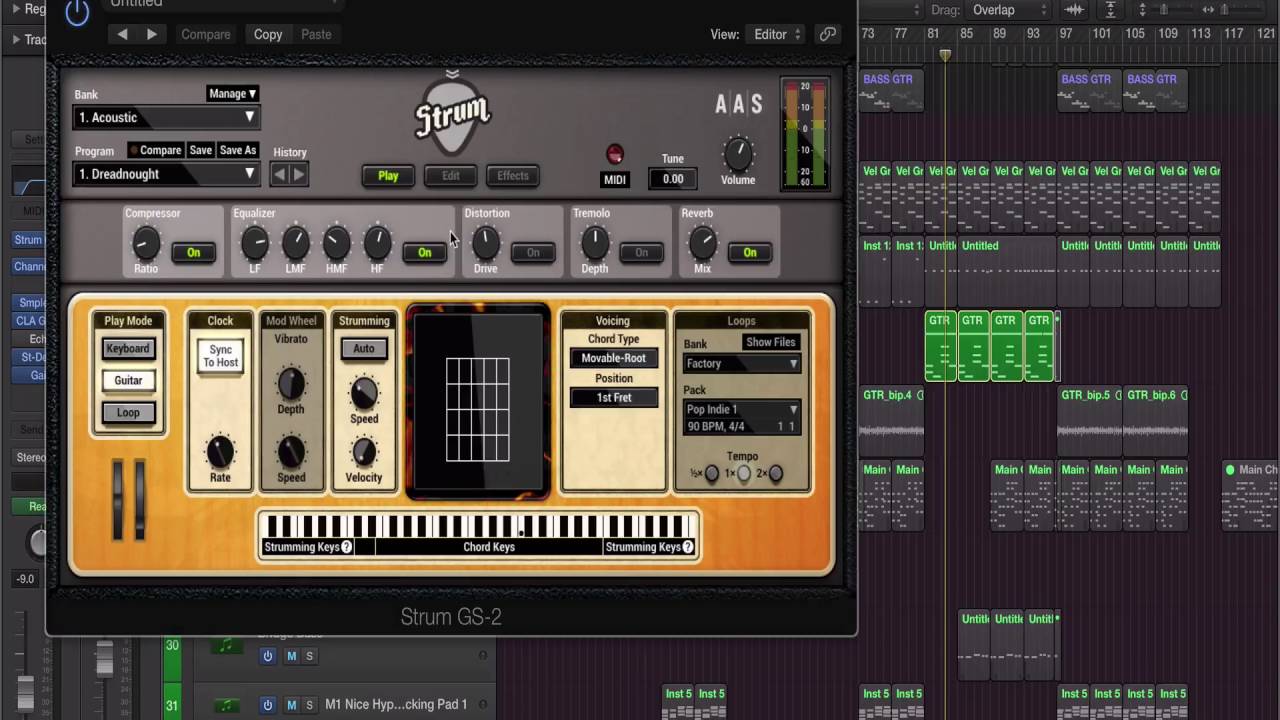Click track 31 green instrument icon

click(x=227, y=704)
